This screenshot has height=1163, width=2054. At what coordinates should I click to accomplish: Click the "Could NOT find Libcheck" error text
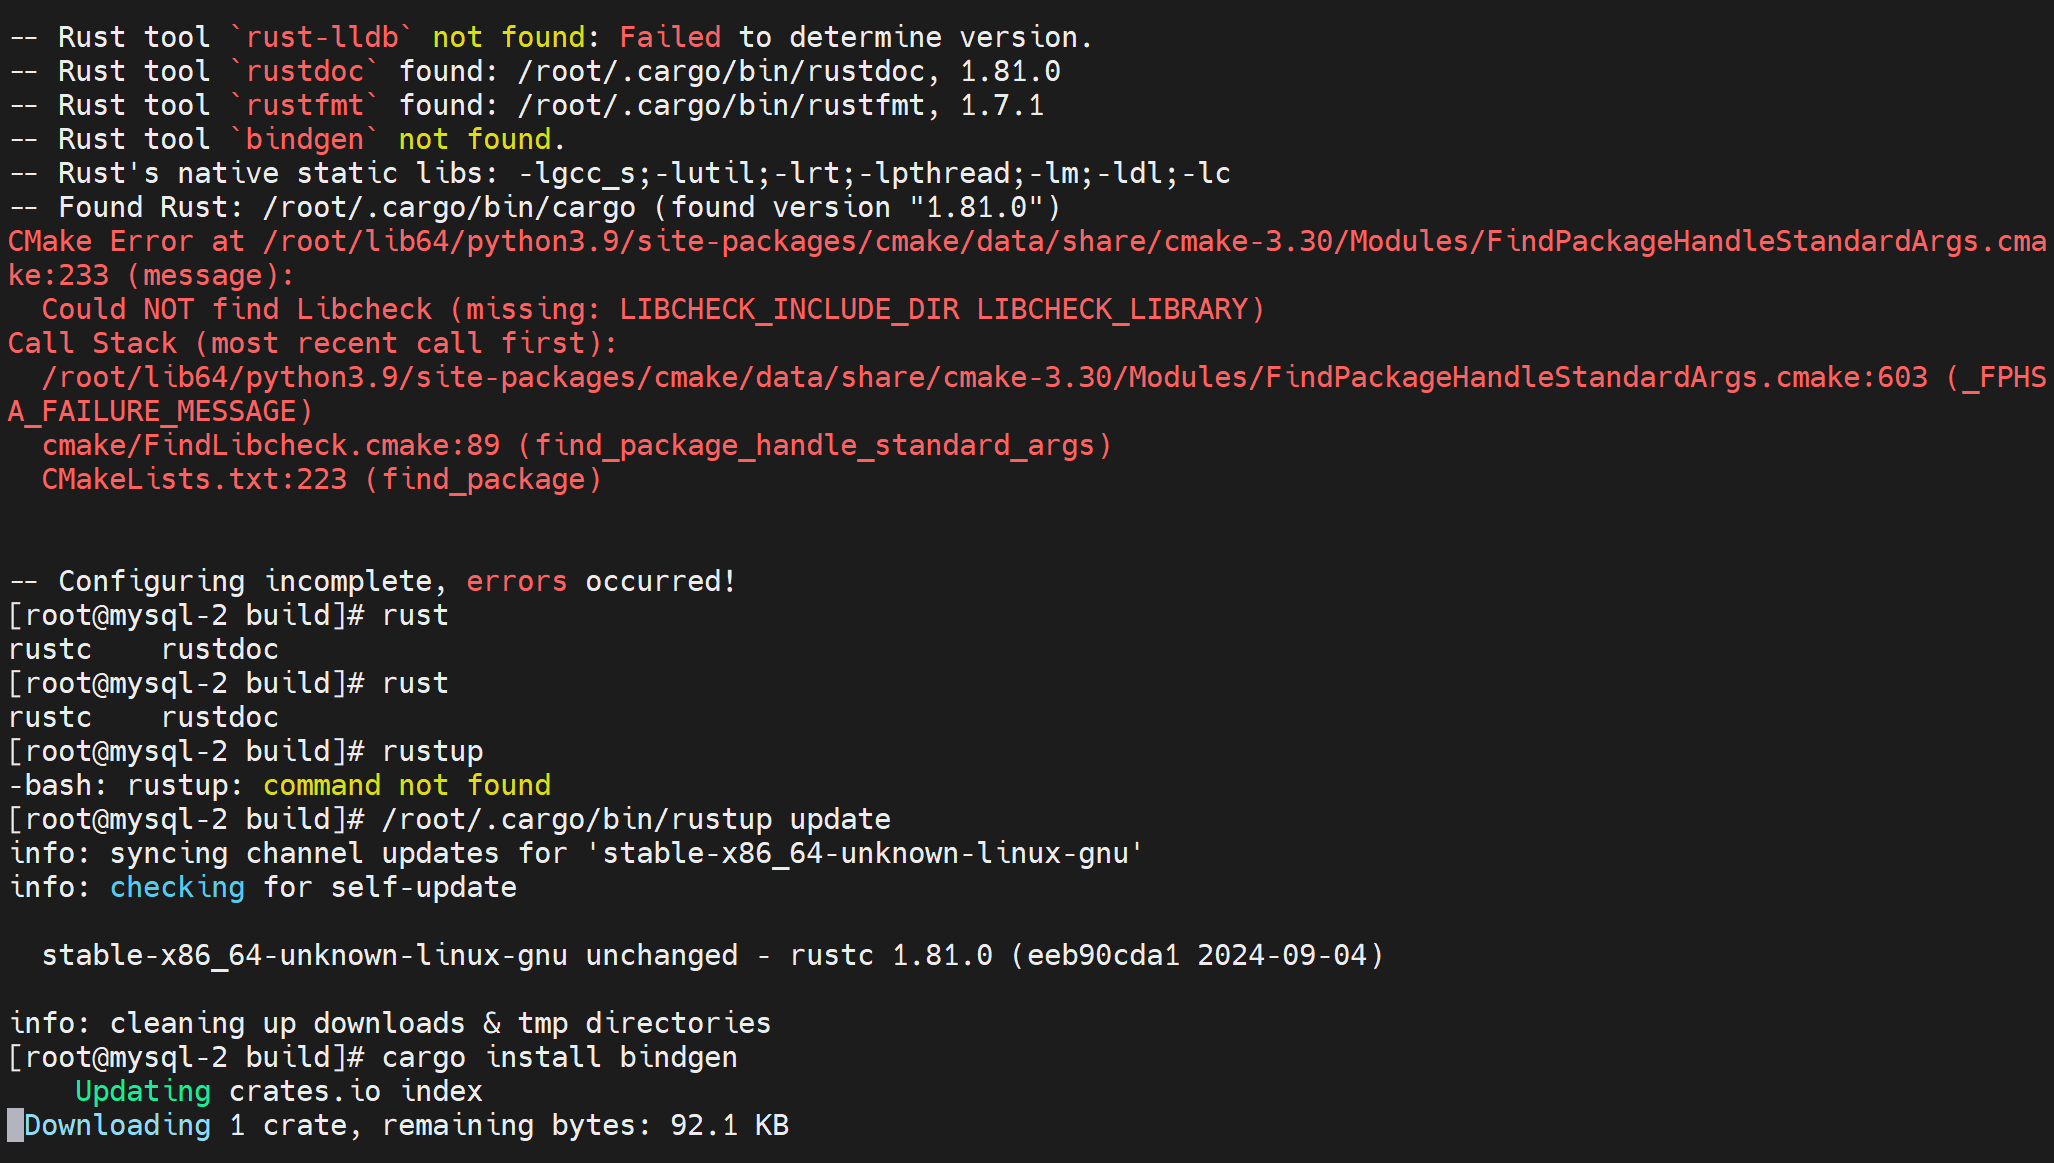pyautogui.click(x=237, y=309)
